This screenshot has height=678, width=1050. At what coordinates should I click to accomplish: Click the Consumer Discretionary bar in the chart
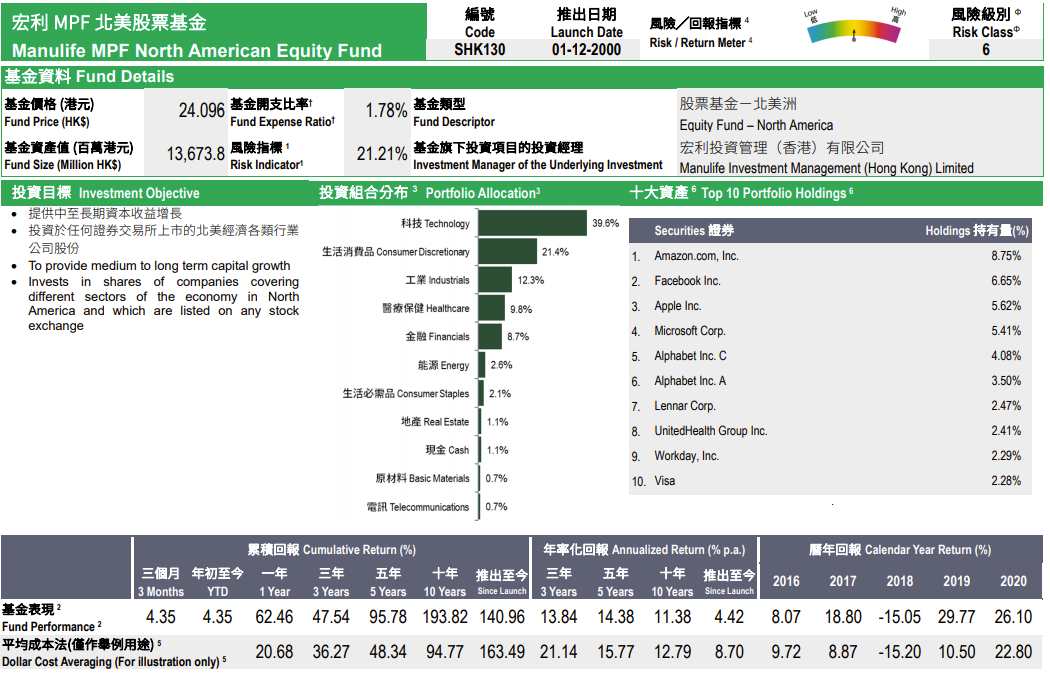coord(508,251)
